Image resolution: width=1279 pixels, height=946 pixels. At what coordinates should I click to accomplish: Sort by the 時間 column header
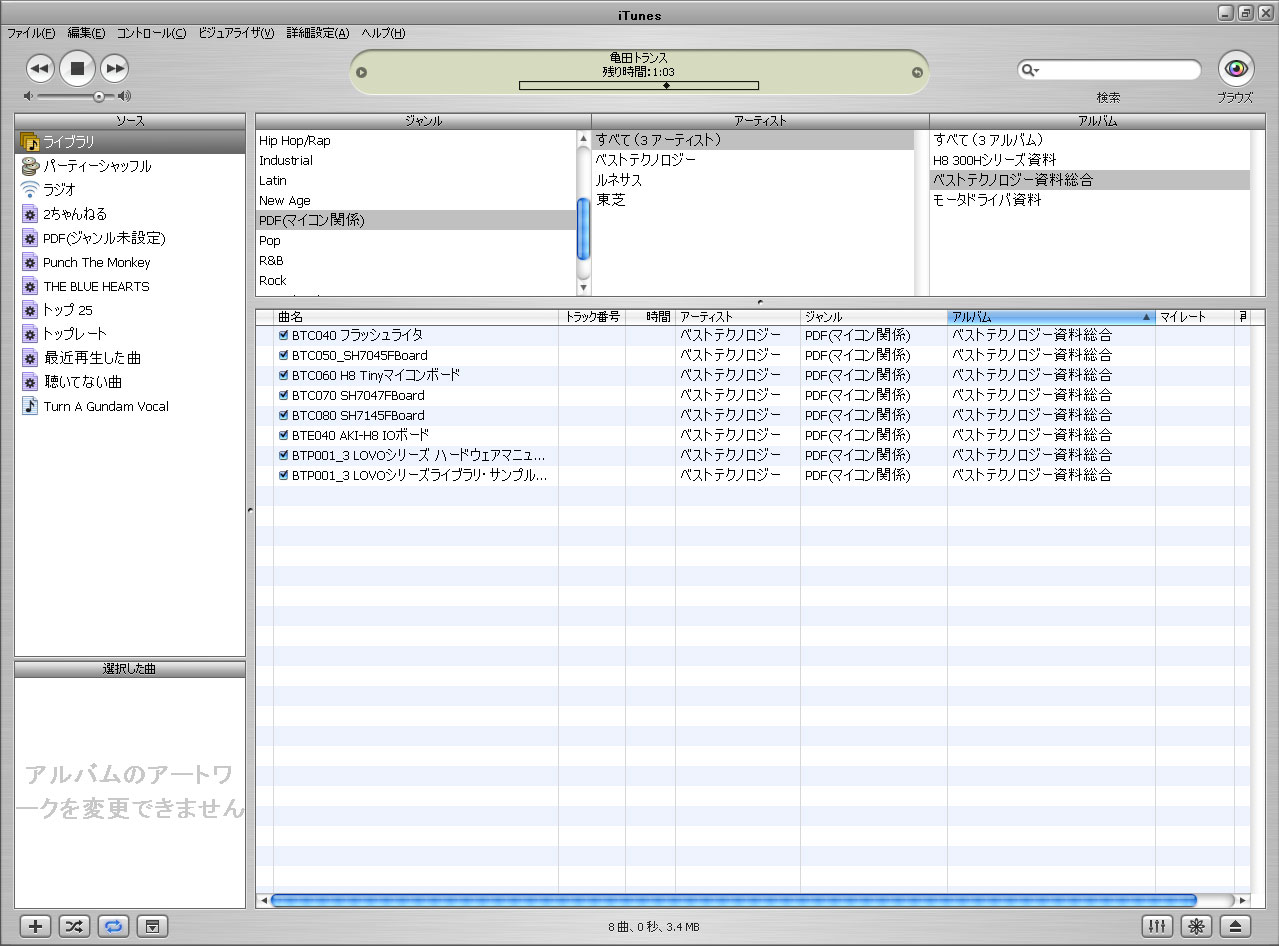(651, 317)
